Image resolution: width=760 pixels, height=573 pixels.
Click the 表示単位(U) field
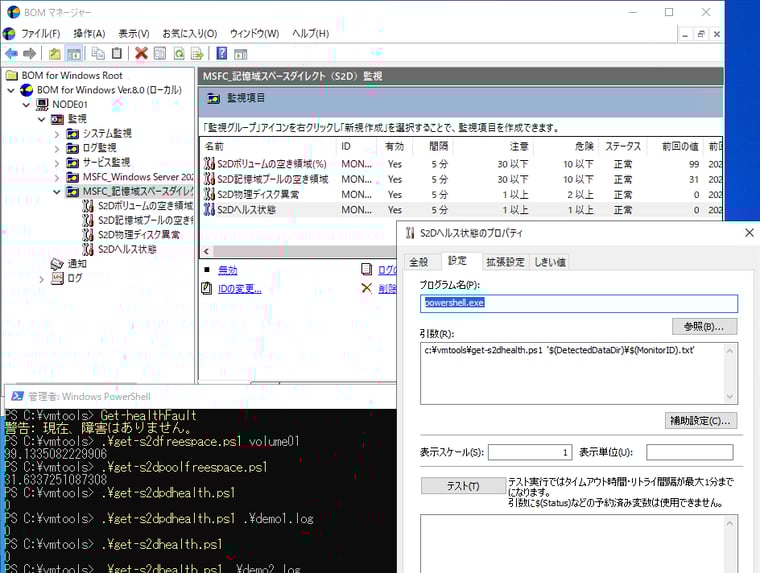[x=689, y=452]
